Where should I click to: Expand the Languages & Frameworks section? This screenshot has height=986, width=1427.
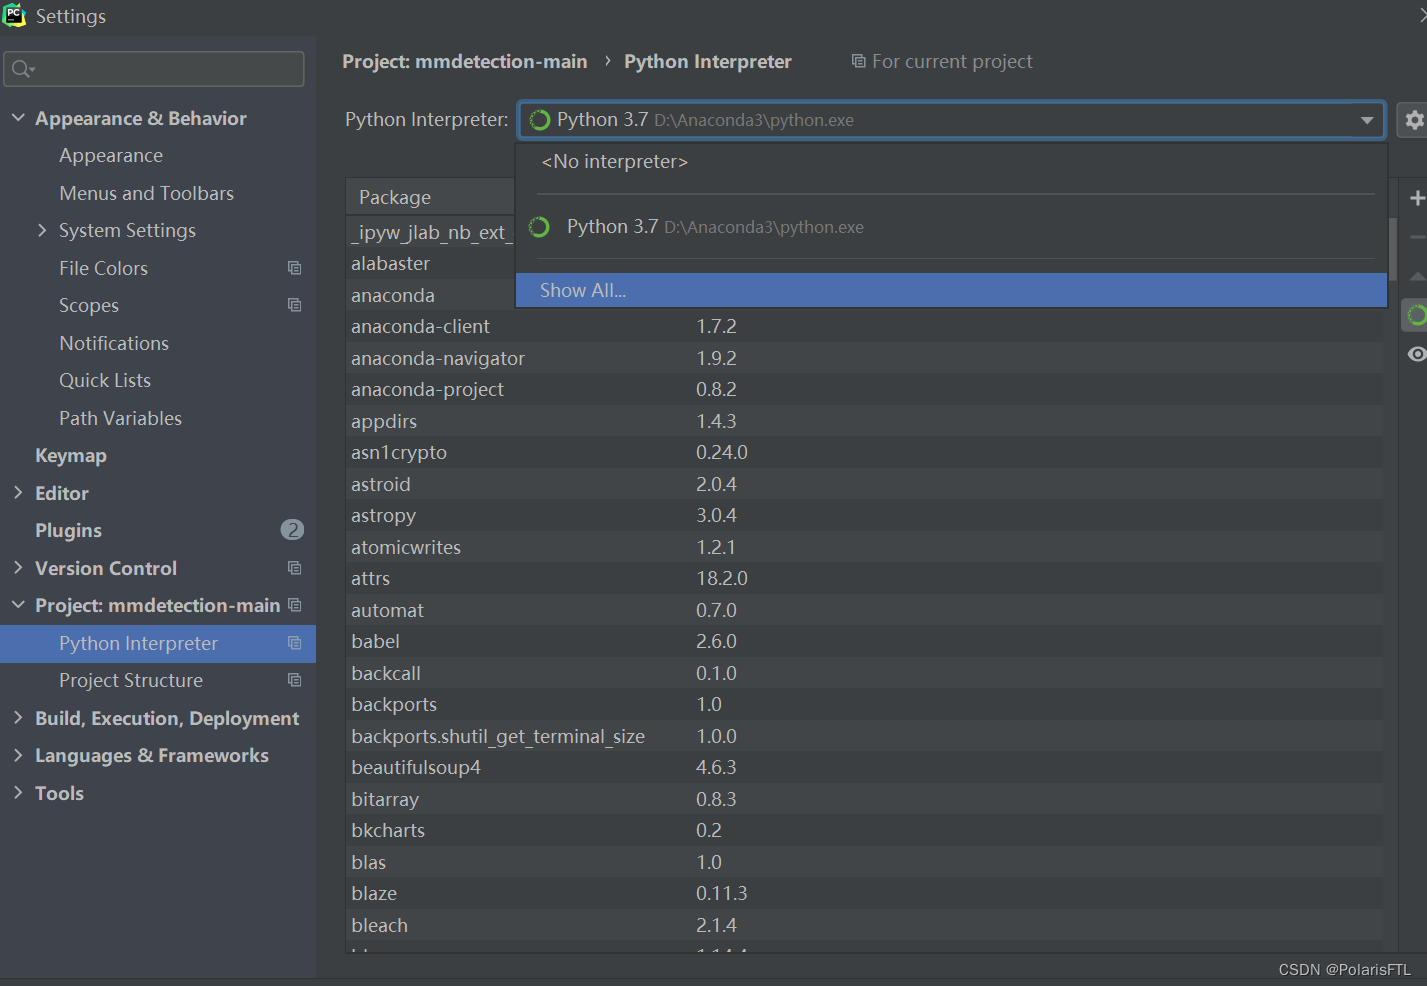[x=18, y=755]
